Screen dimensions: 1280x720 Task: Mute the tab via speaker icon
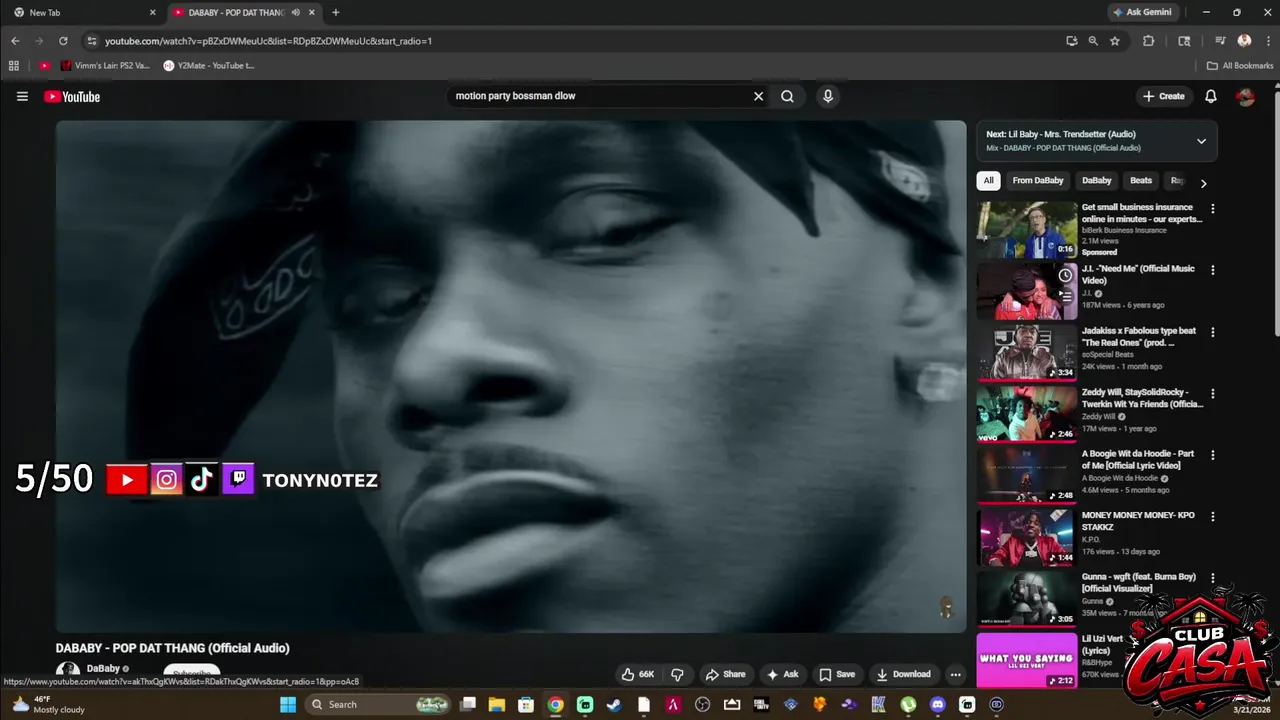295,12
